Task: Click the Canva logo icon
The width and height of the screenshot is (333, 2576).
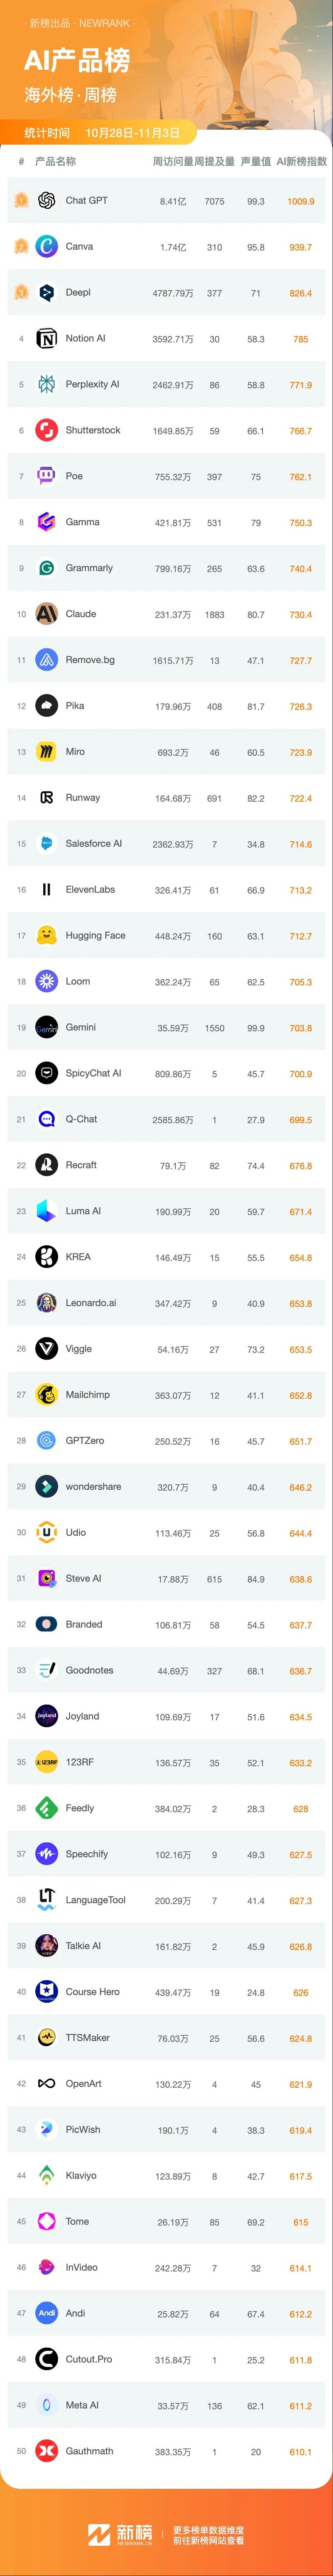Action: [x=46, y=247]
